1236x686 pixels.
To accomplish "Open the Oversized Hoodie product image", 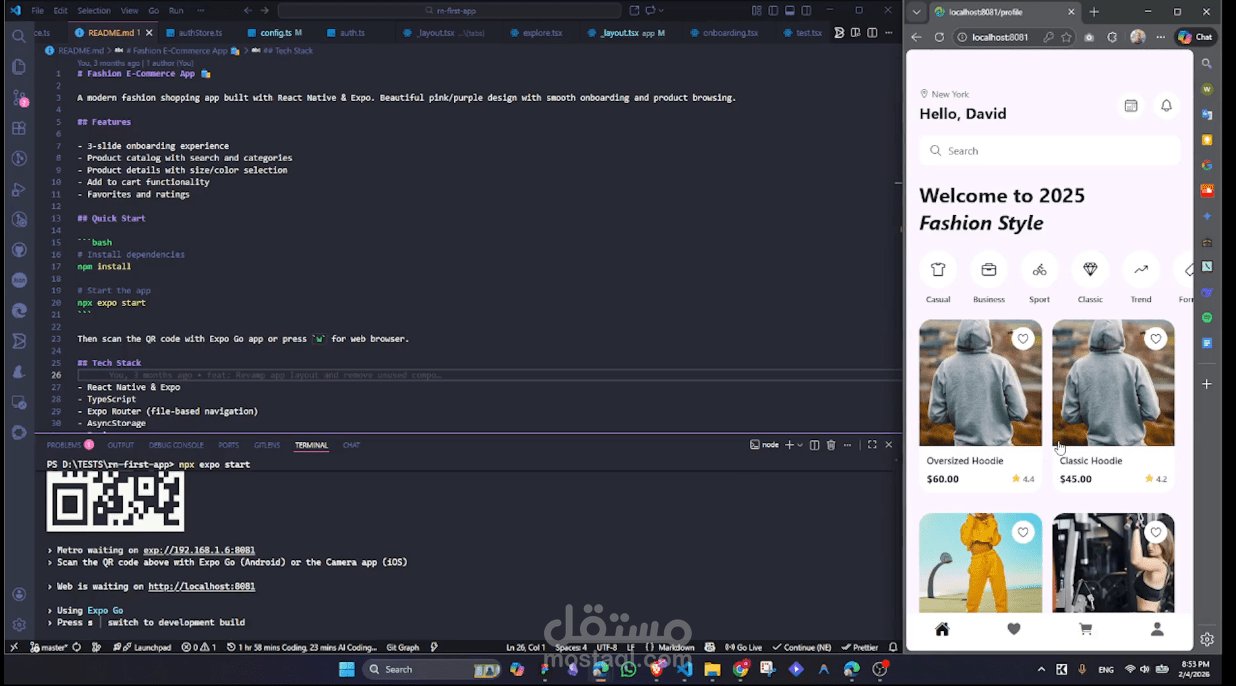I will click(x=980, y=383).
